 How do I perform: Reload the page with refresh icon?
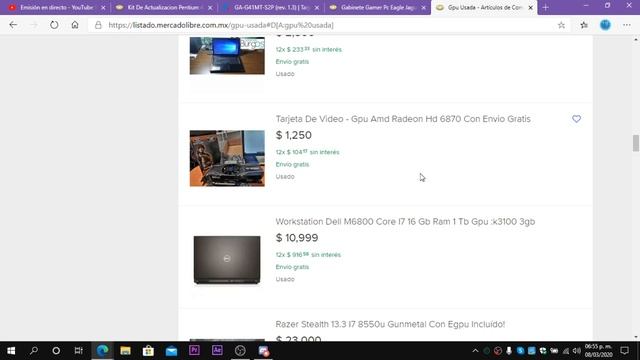click(54, 25)
